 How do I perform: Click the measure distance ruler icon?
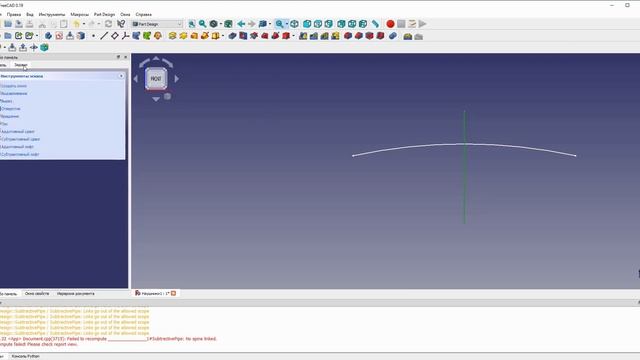[375, 24]
